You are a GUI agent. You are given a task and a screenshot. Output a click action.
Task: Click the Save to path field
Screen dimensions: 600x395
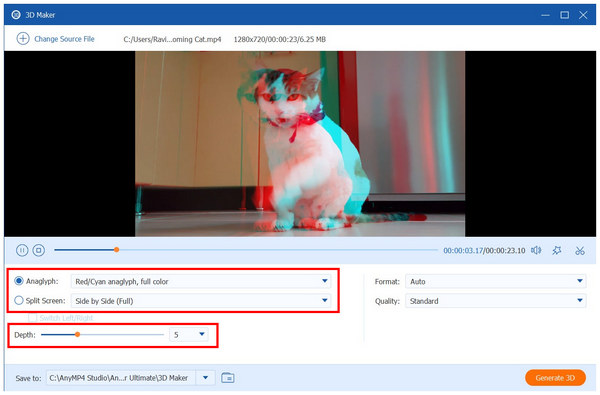click(121, 378)
